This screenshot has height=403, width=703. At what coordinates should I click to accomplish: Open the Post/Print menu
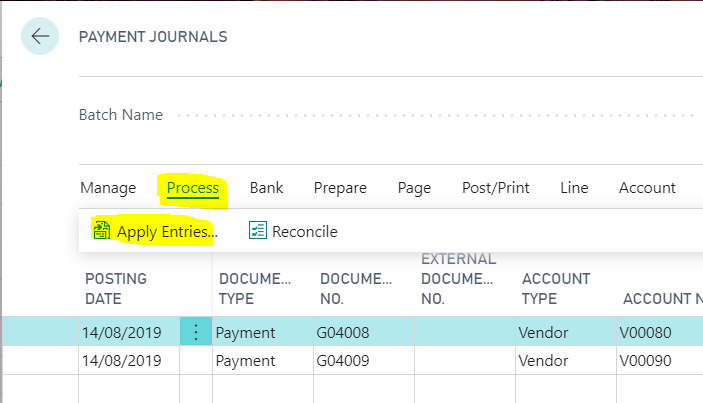coord(495,188)
